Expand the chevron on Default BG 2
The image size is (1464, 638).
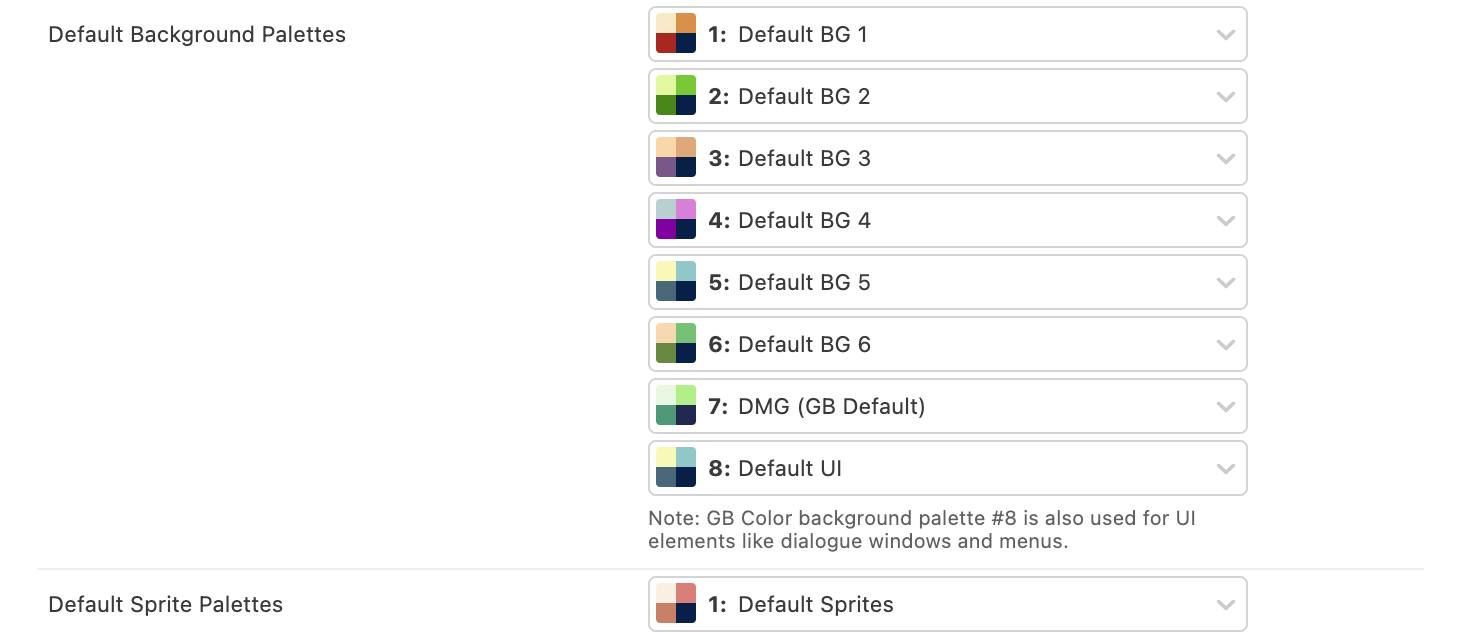click(x=1225, y=97)
